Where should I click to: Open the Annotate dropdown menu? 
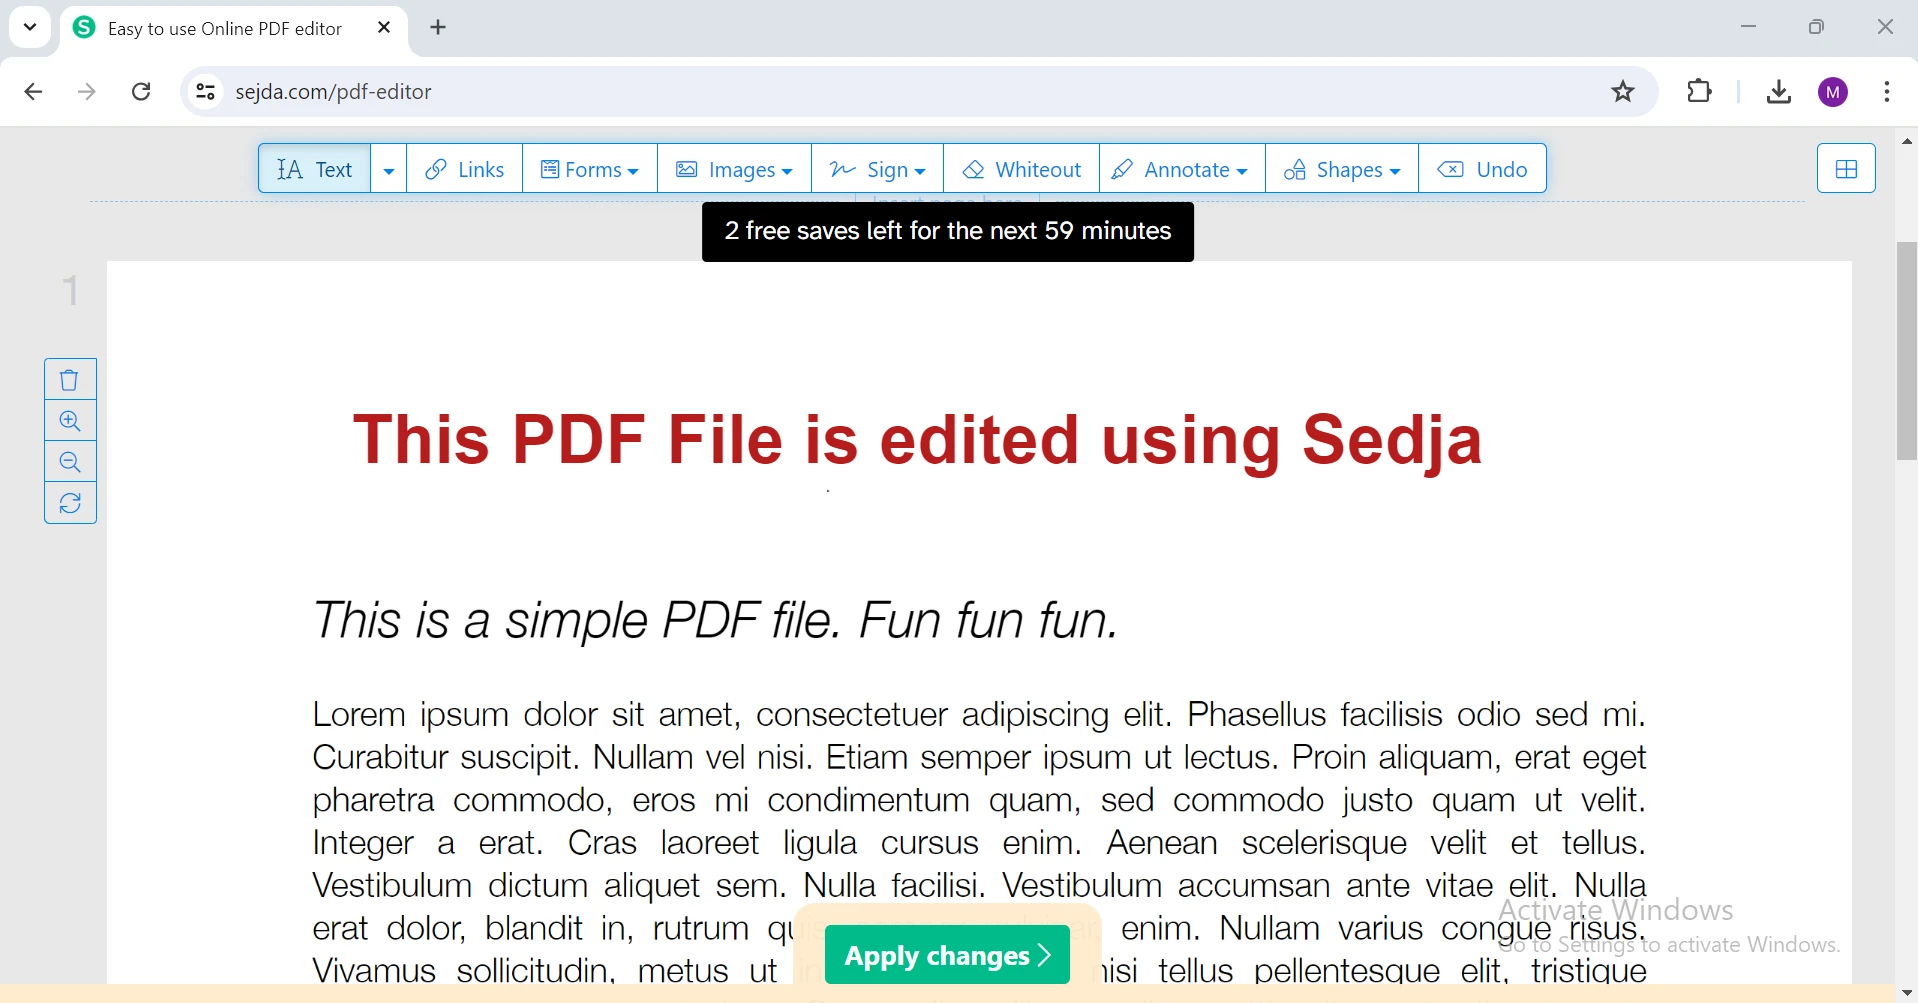[1182, 169]
